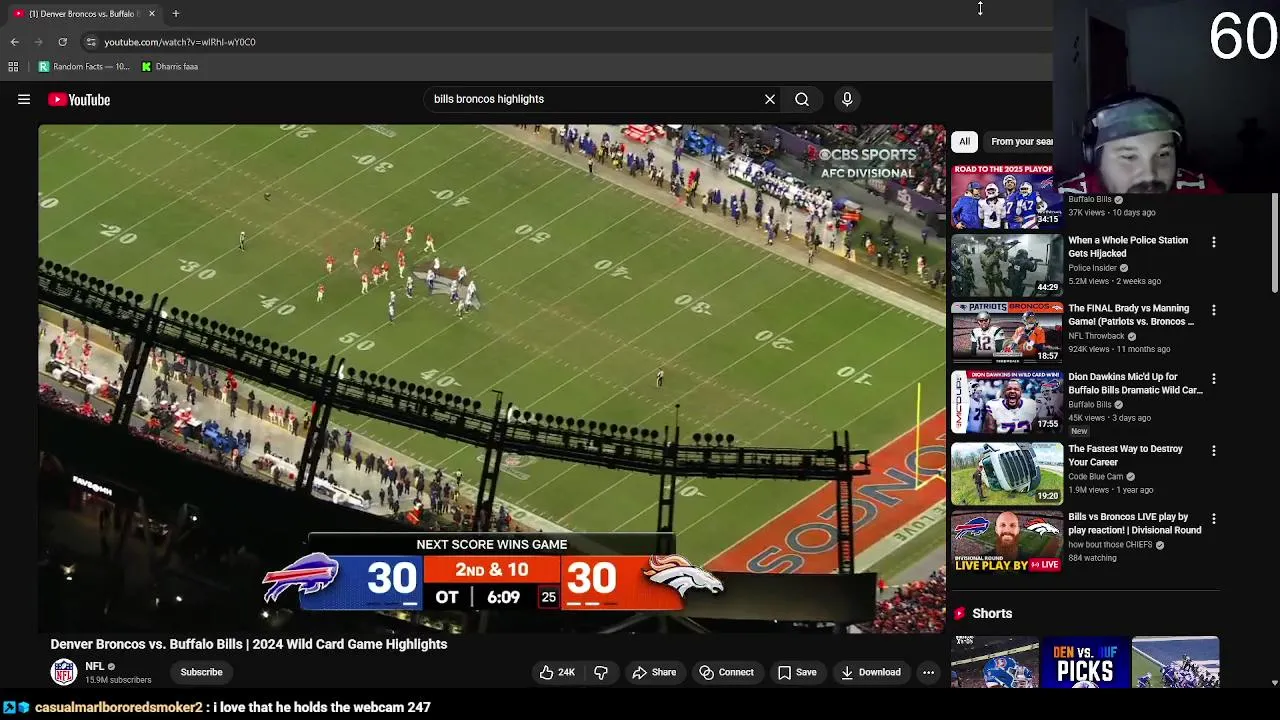The height and width of the screenshot is (720, 1280).
Task: Subscribe to the NFL channel
Action: [201, 672]
